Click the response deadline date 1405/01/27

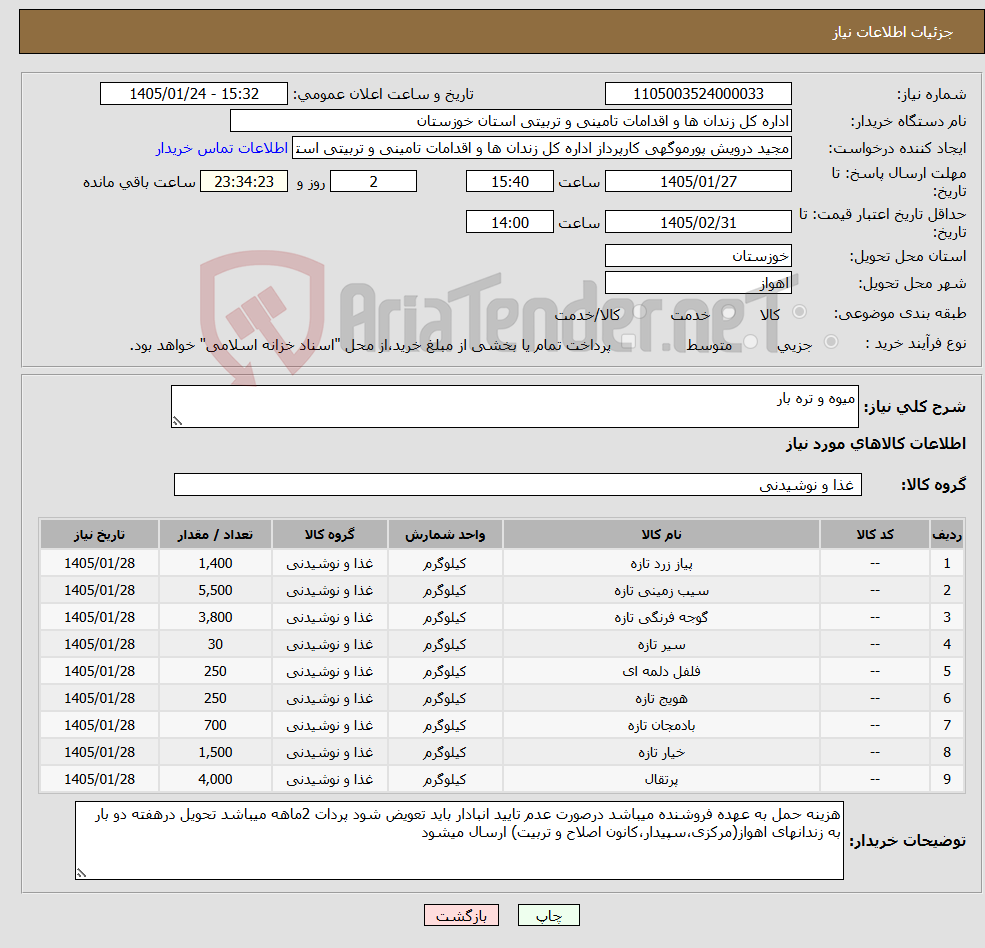click(698, 182)
